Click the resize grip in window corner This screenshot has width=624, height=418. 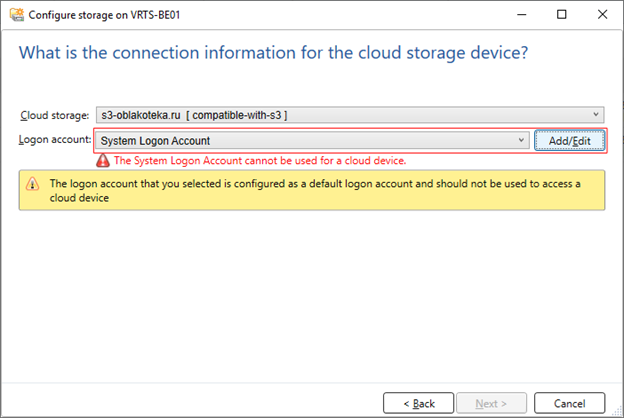tap(617, 411)
